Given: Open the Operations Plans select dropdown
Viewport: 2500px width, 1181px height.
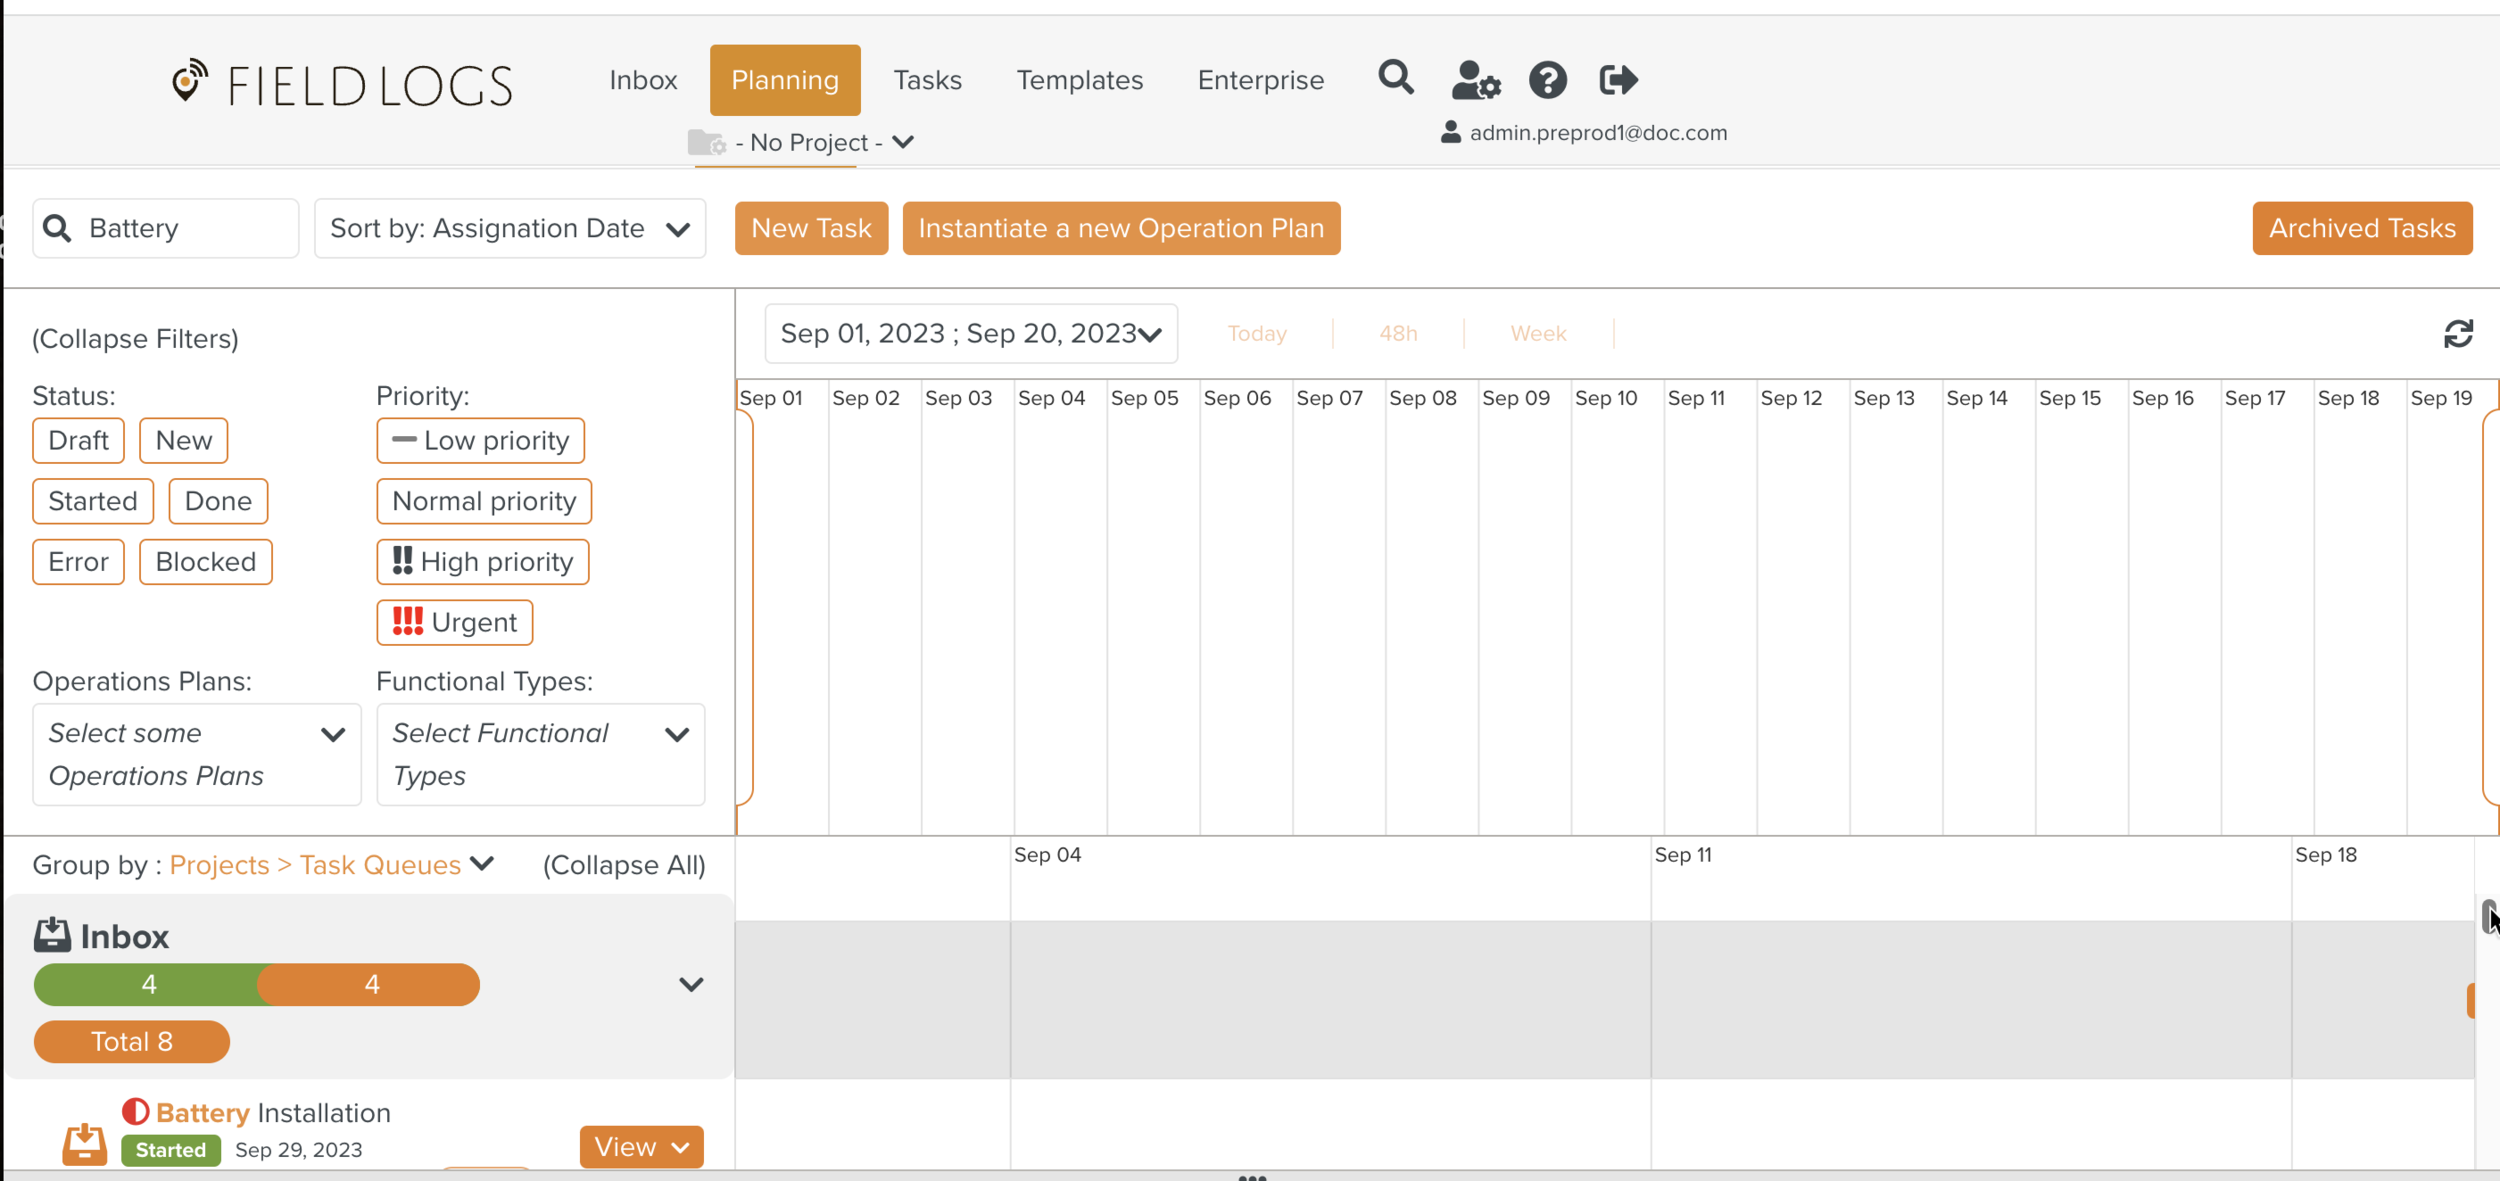Looking at the screenshot, I should coord(196,755).
